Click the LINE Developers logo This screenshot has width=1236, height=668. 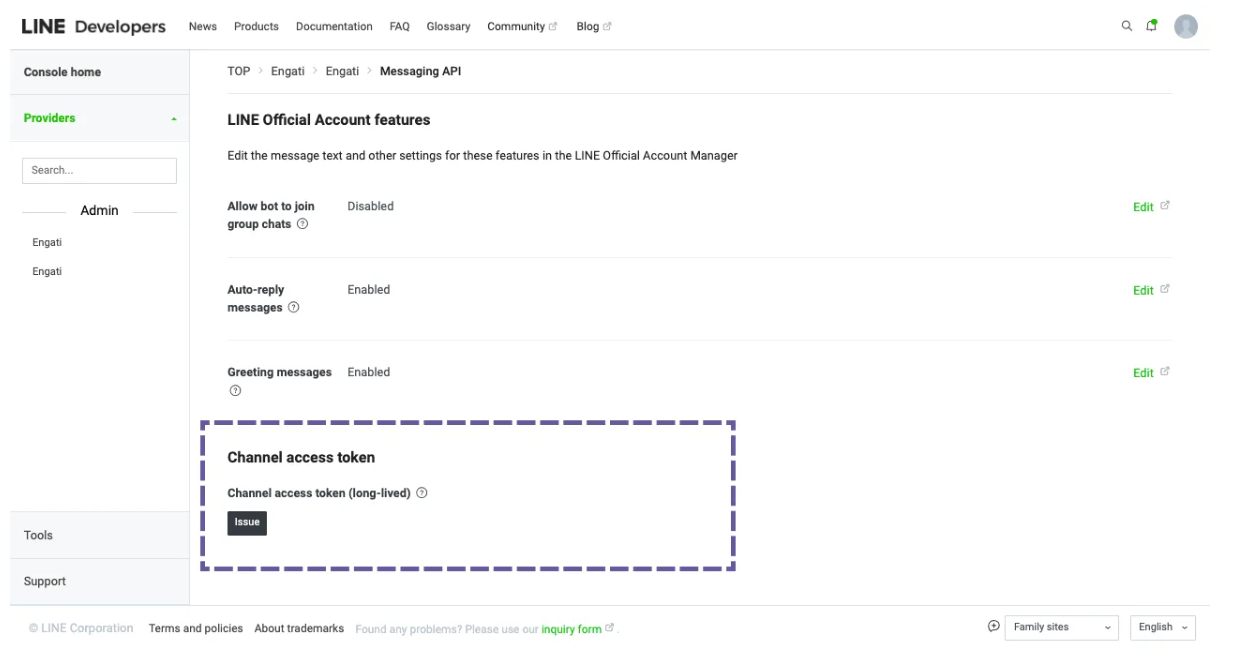click(93, 26)
